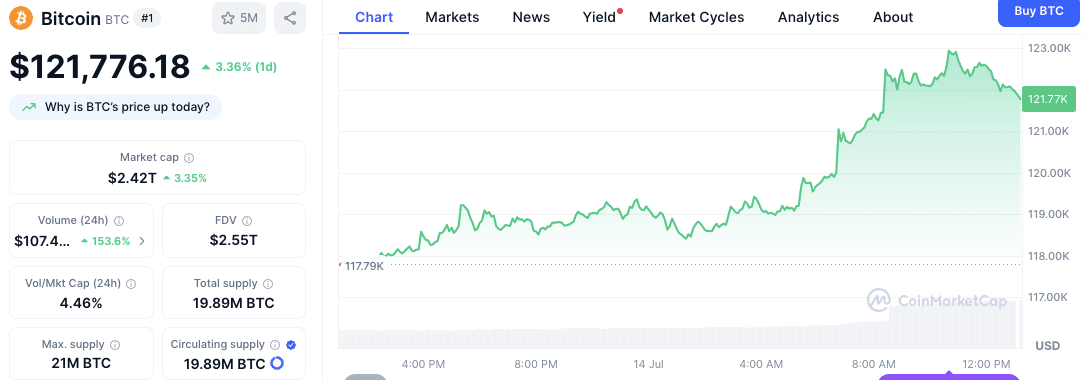Click FDV info icon
This screenshot has height=380, width=1083.
pos(247,220)
